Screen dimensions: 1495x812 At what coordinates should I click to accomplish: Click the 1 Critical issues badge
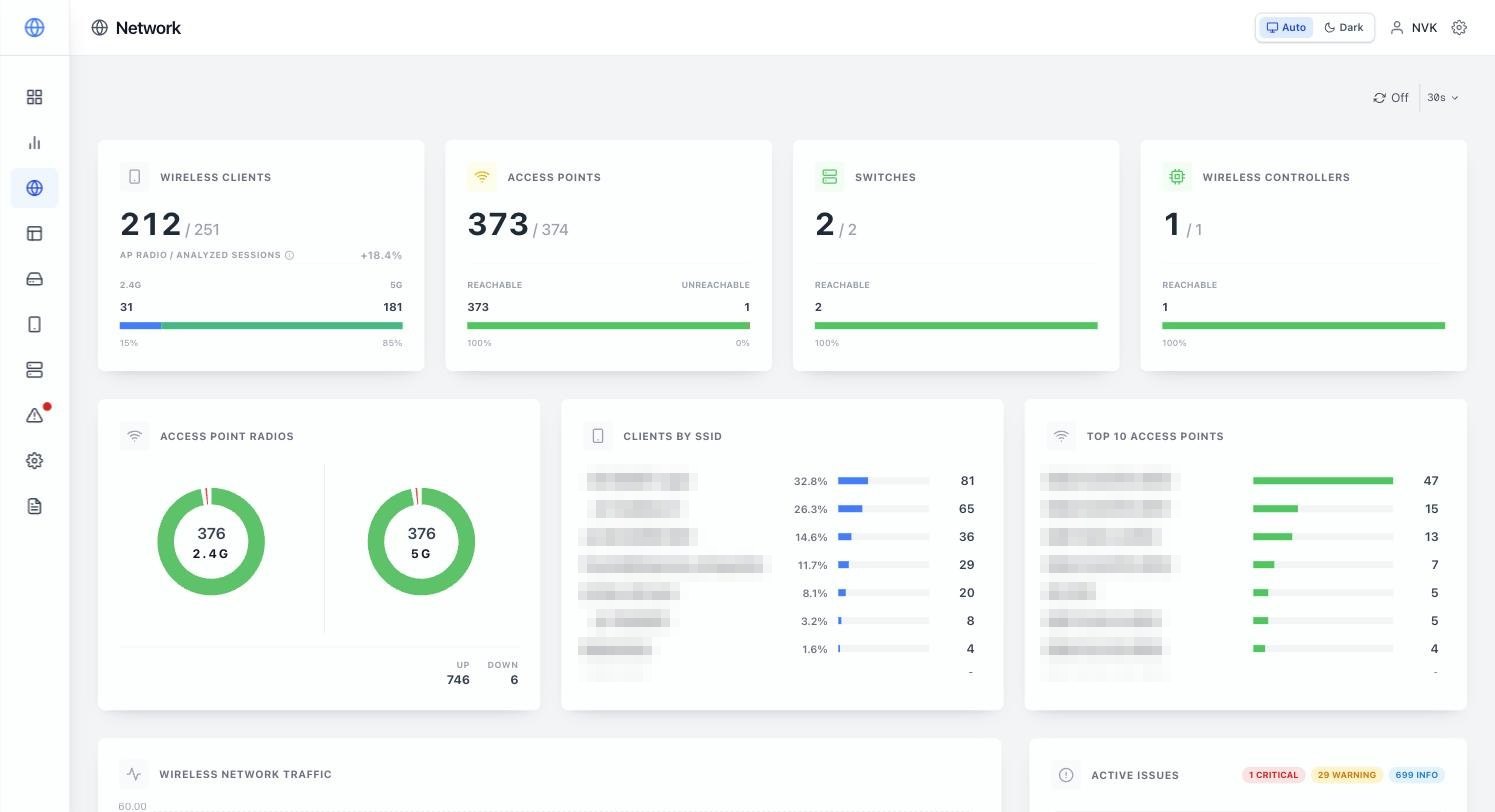pyautogui.click(x=1273, y=775)
